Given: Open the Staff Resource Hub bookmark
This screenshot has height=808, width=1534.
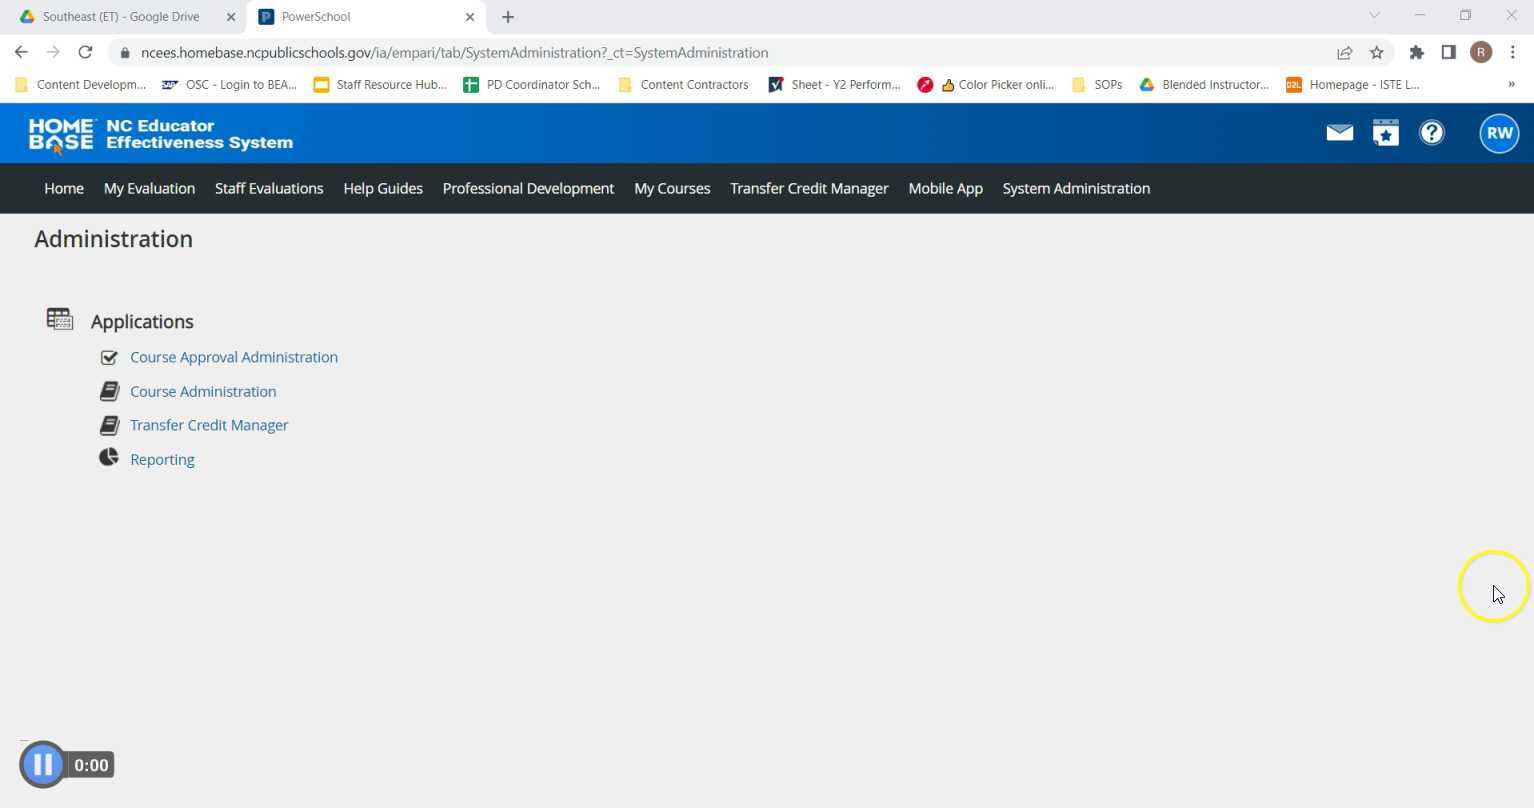Looking at the screenshot, I should click(380, 85).
